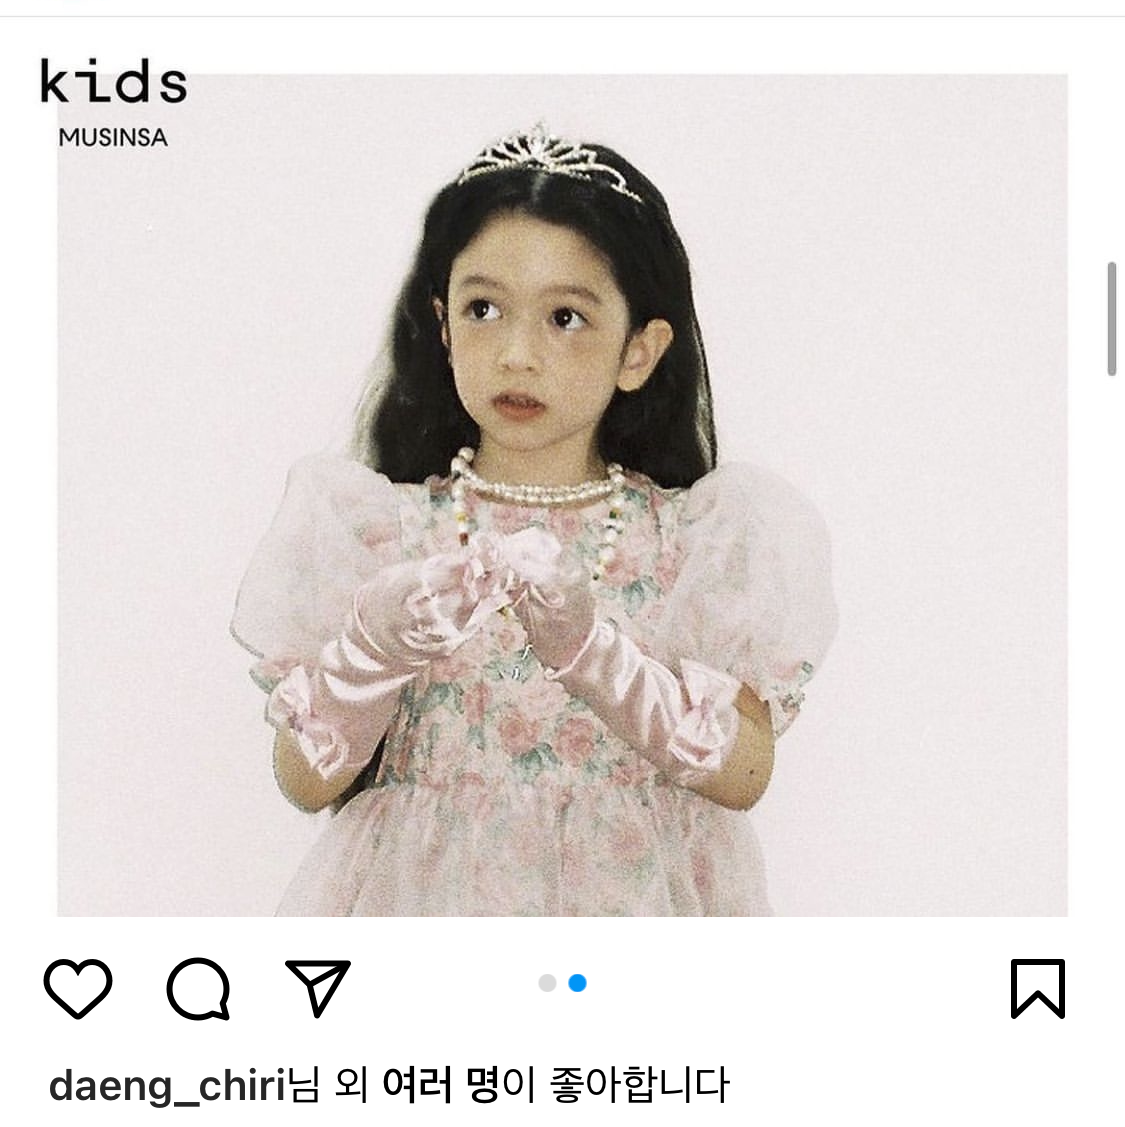Share the post using the paper plane icon
This screenshot has height=1127, width=1125.
point(318,988)
